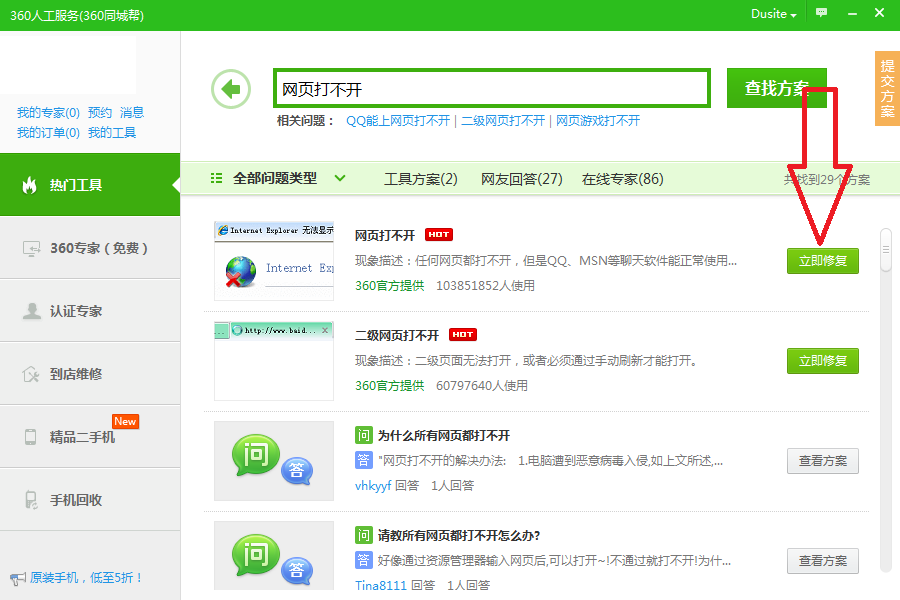Click the phone icon beside 精品二手机
Screen dimensions: 900x600
[x=30, y=437]
